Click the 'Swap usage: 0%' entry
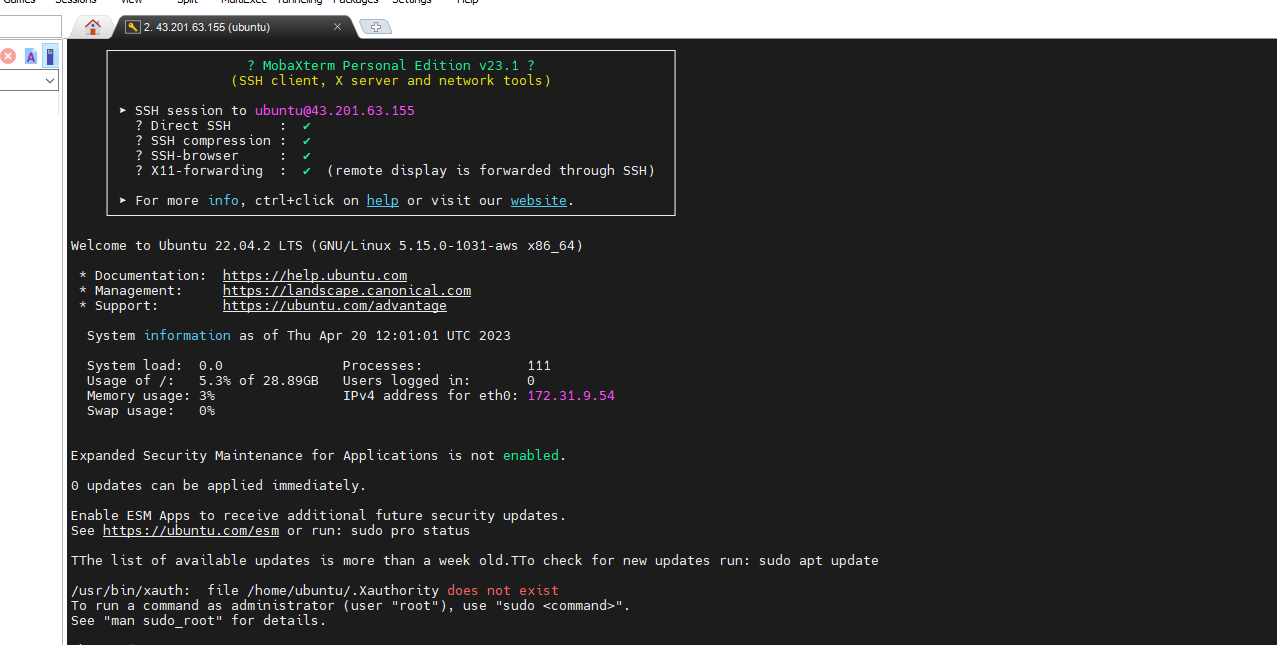Image resolution: width=1277 pixels, height=645 pixels. click(x=151, y=410)
